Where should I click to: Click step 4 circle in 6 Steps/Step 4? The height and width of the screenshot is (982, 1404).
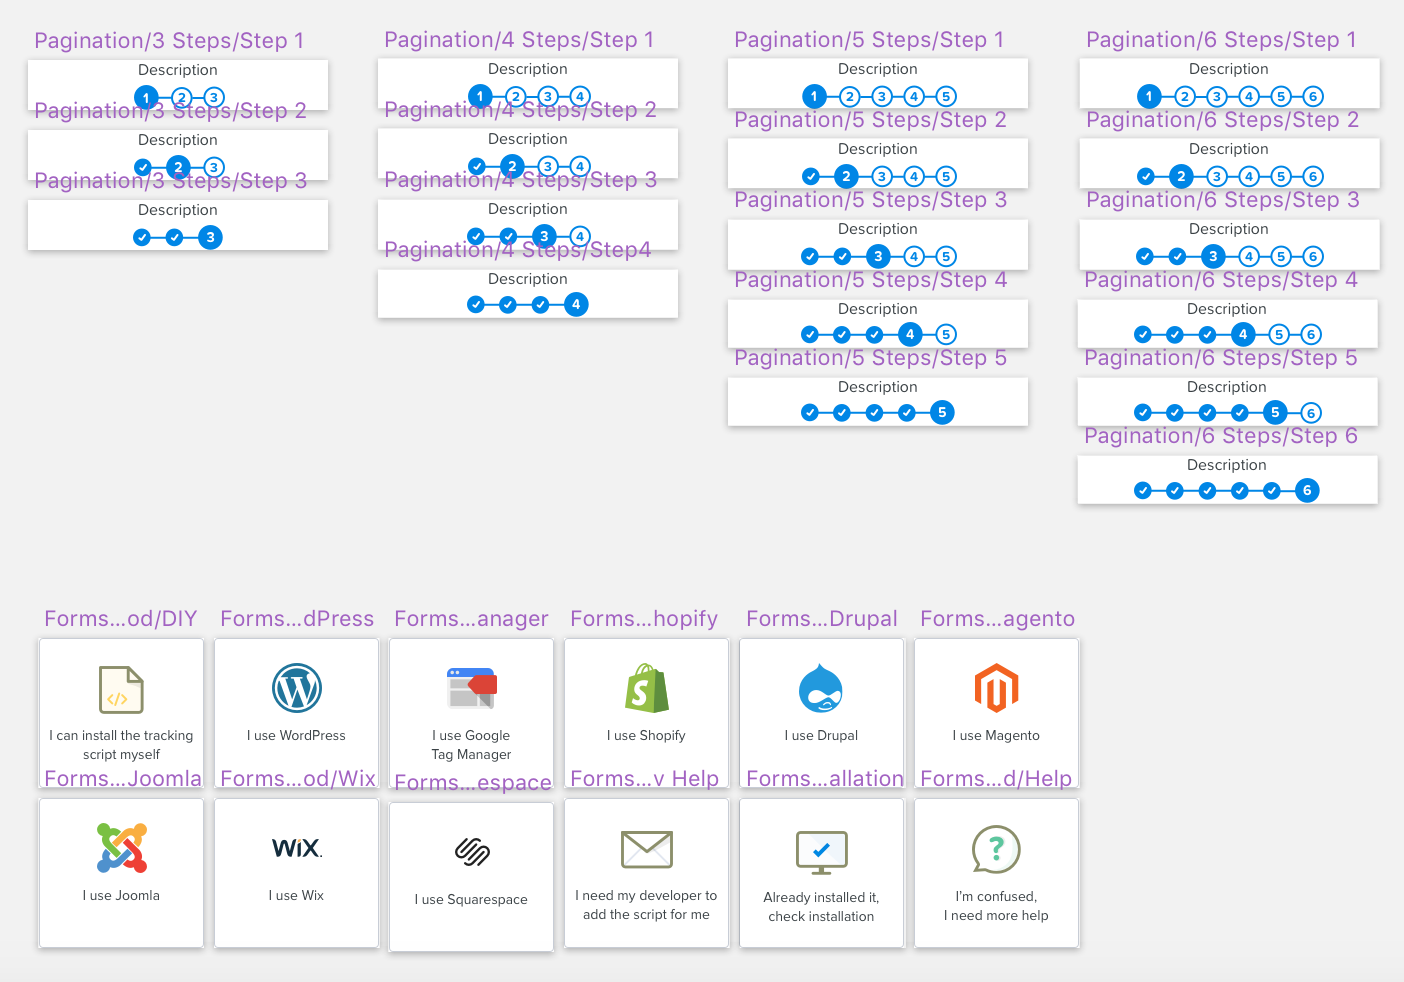point(1243,334)
